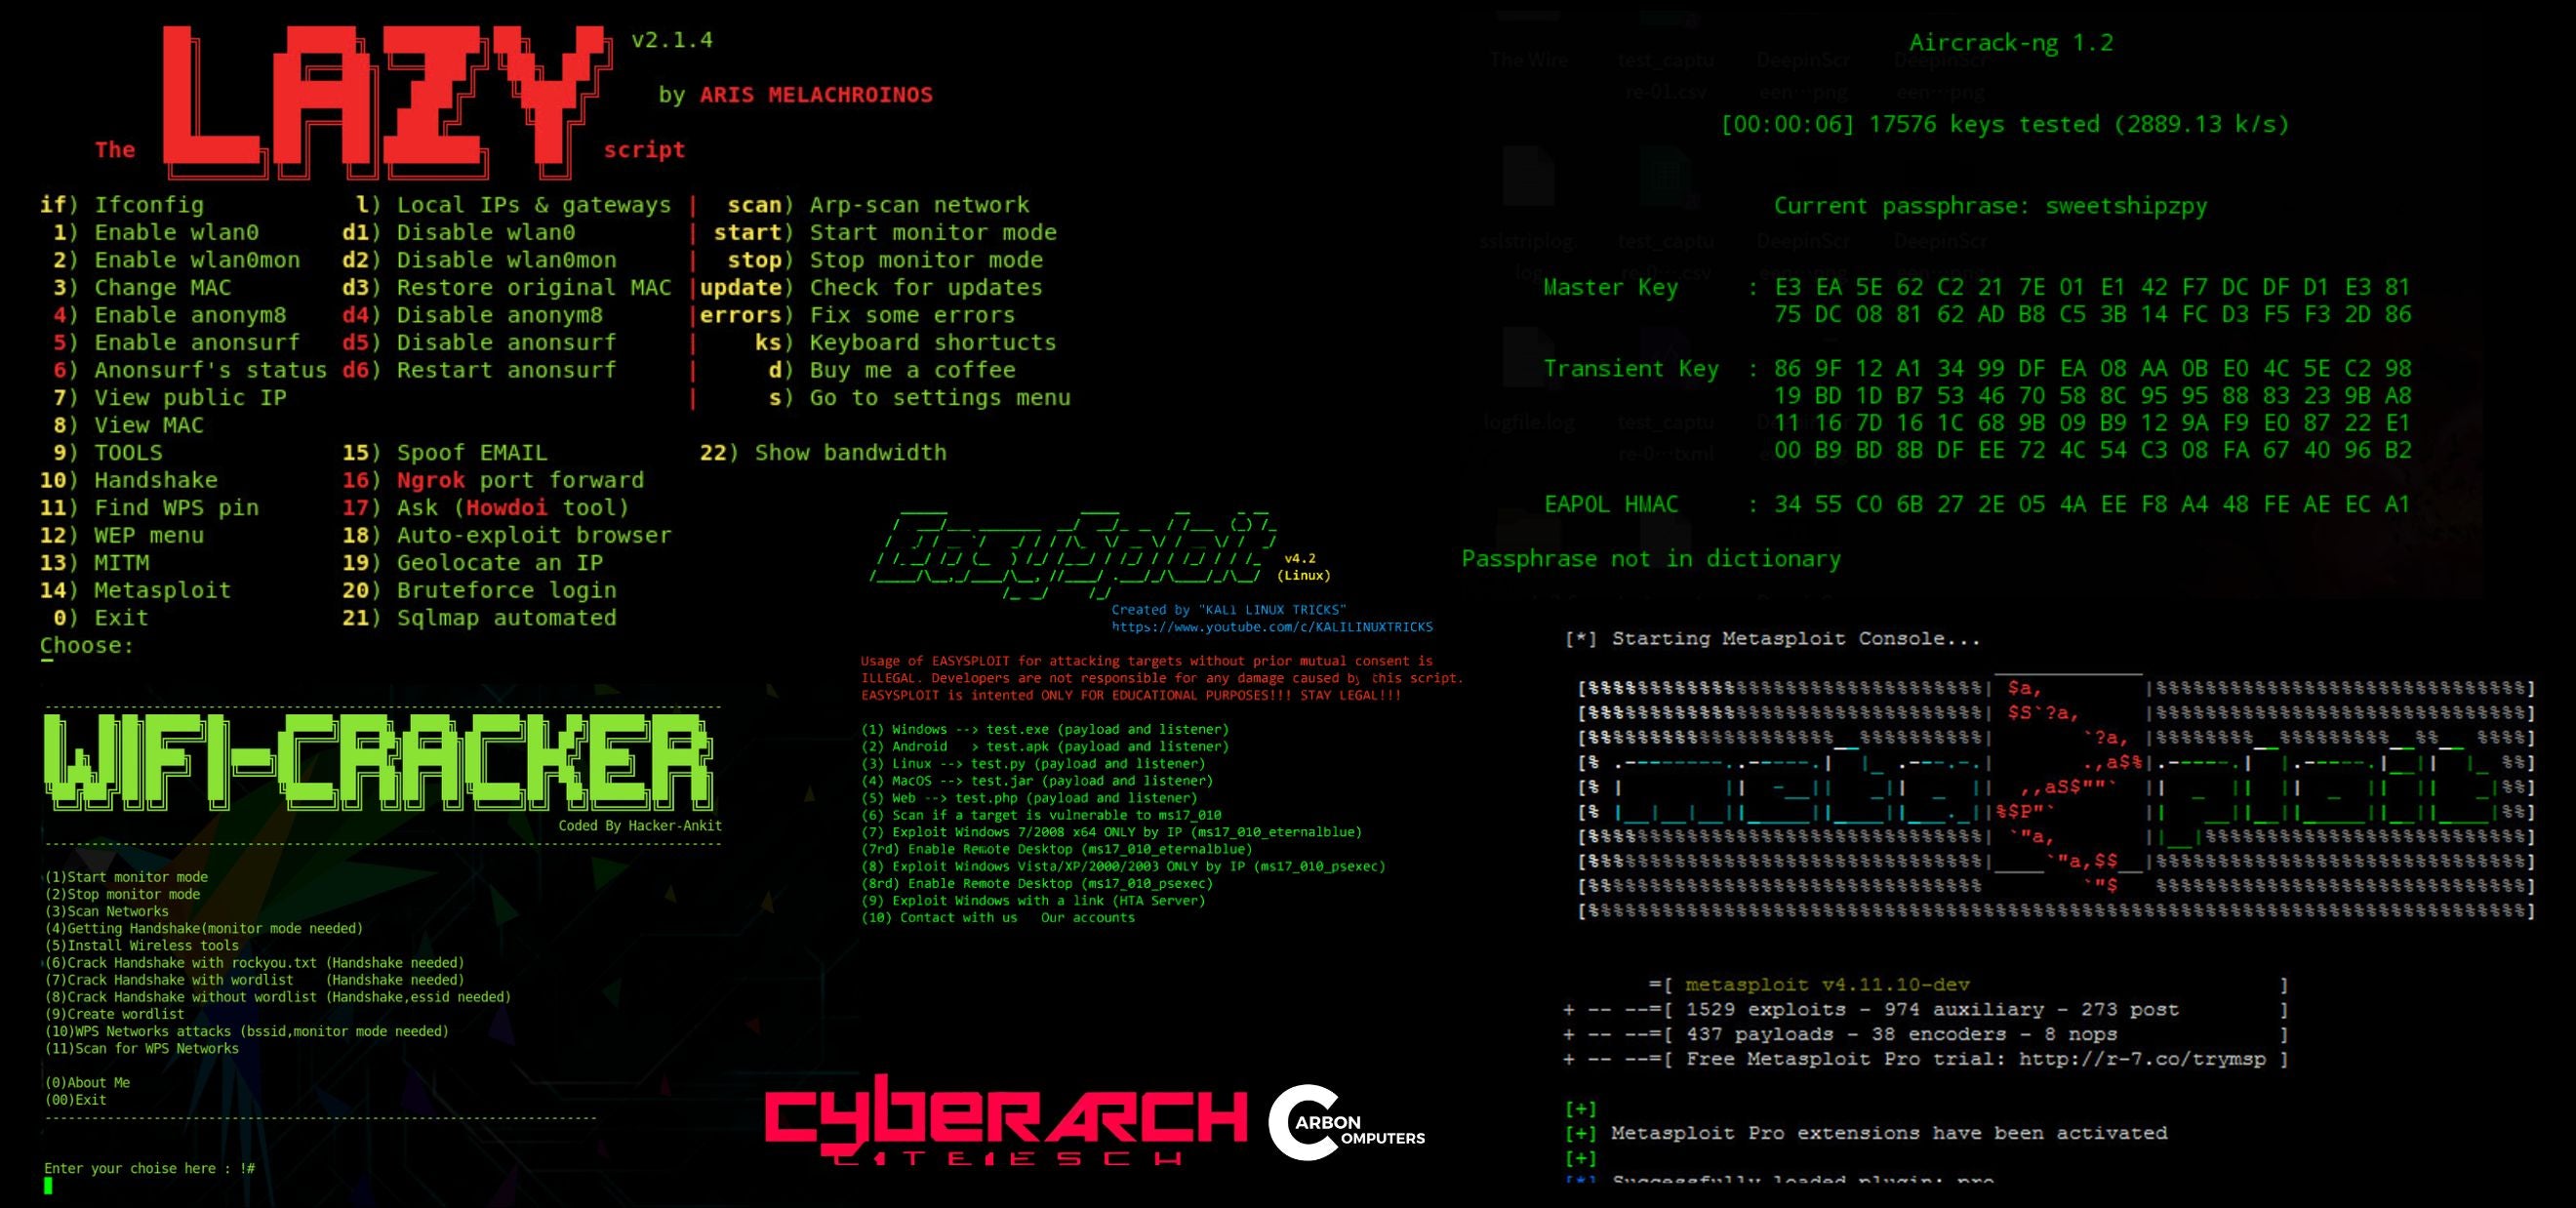Click start) Start monitor mode entry
2576x1208 pixels.
[x=884, y=232]
